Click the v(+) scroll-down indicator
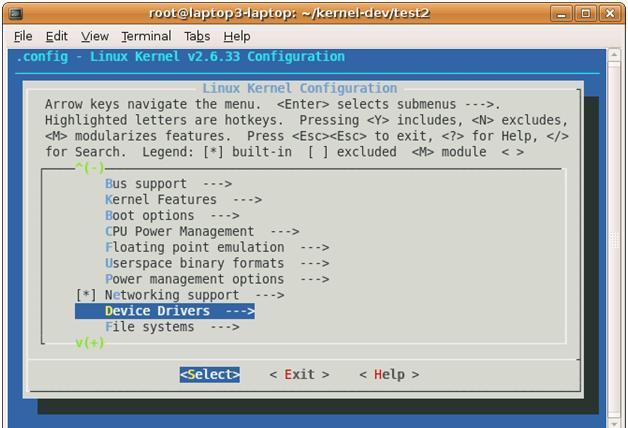 (89, 343)
